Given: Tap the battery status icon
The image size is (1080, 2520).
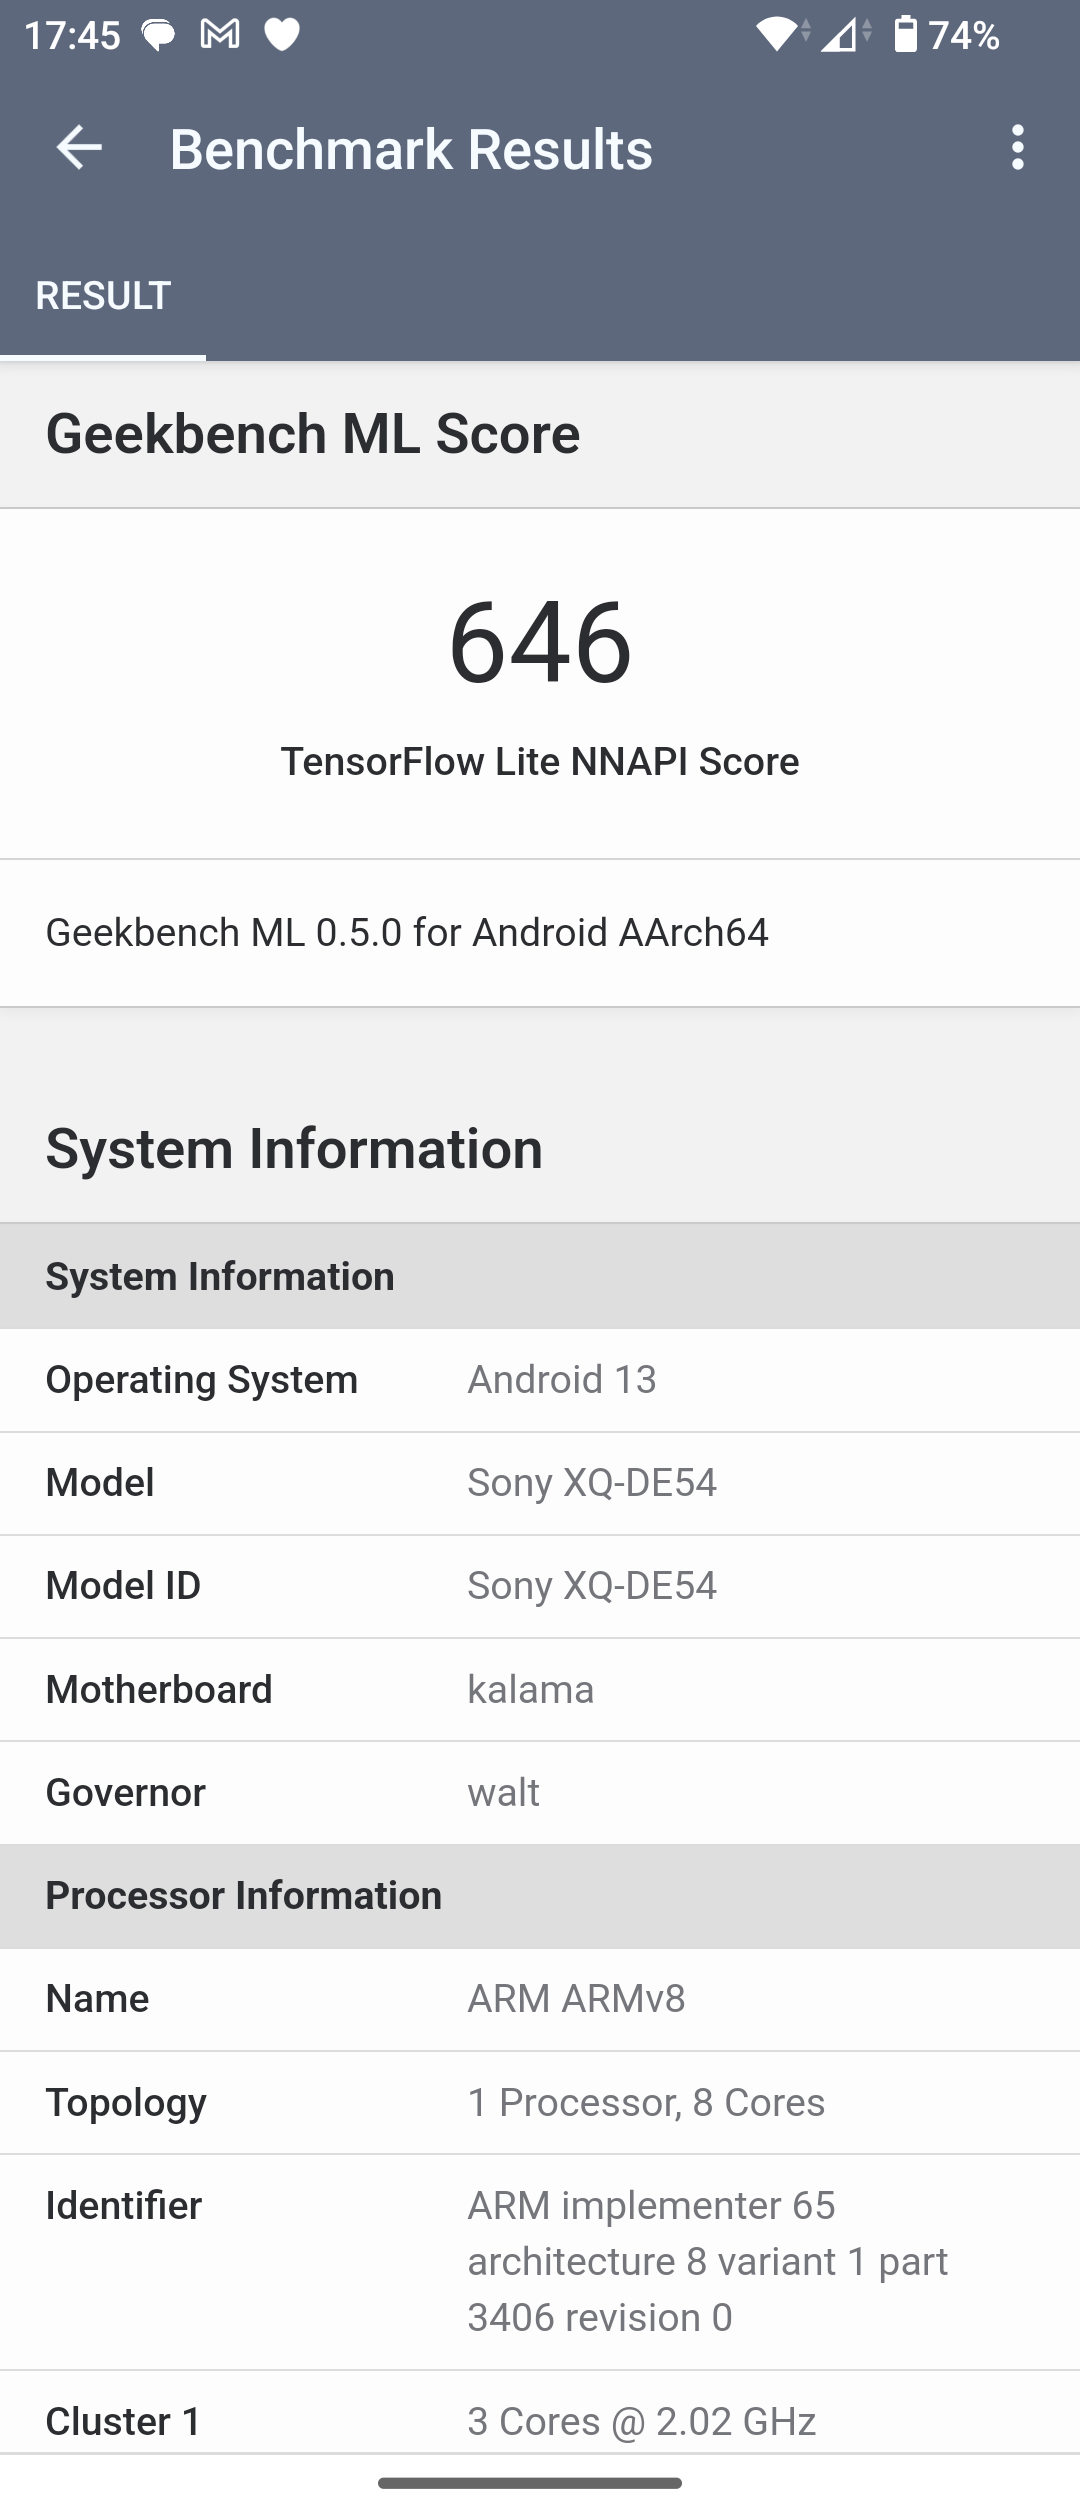Looking at the screenshot, I should pos(905,35).
